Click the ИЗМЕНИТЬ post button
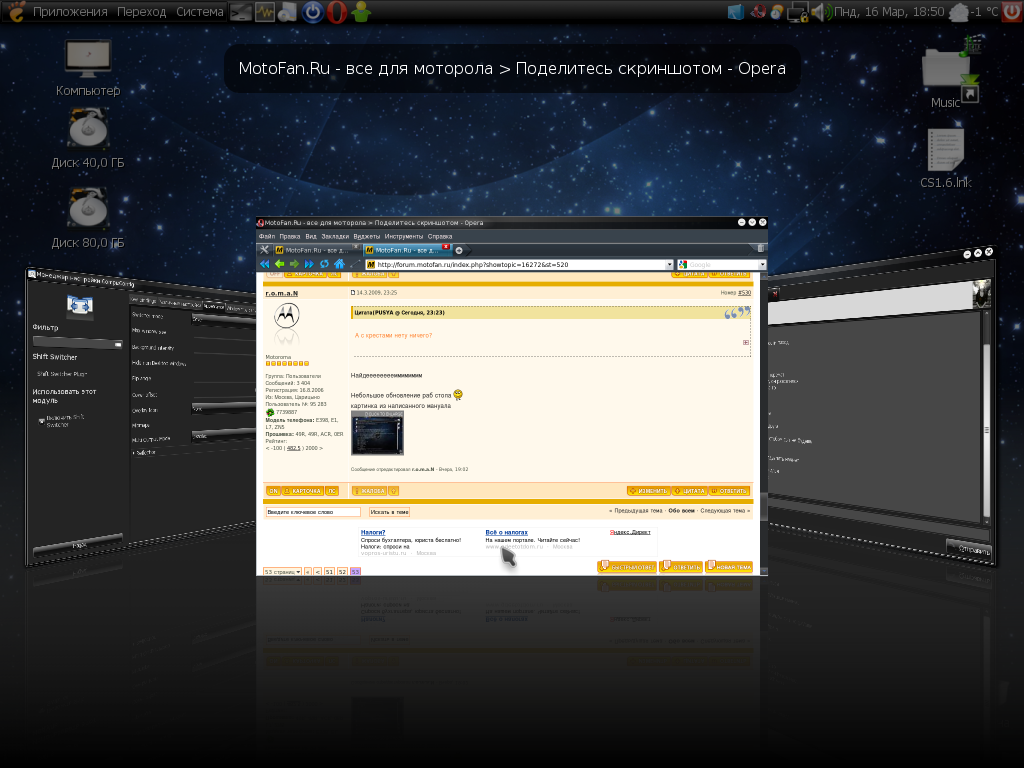 pyautogui.click(x=648, y=490)
